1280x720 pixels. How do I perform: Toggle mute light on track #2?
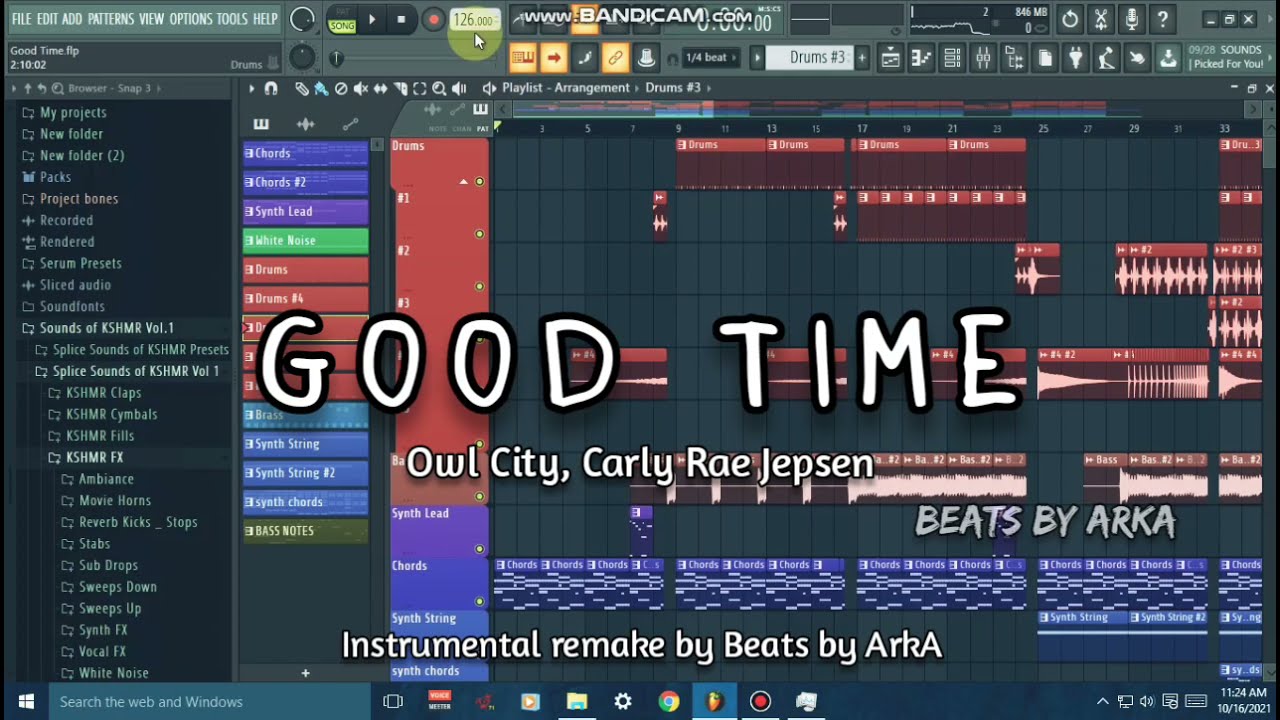point(480,286)
